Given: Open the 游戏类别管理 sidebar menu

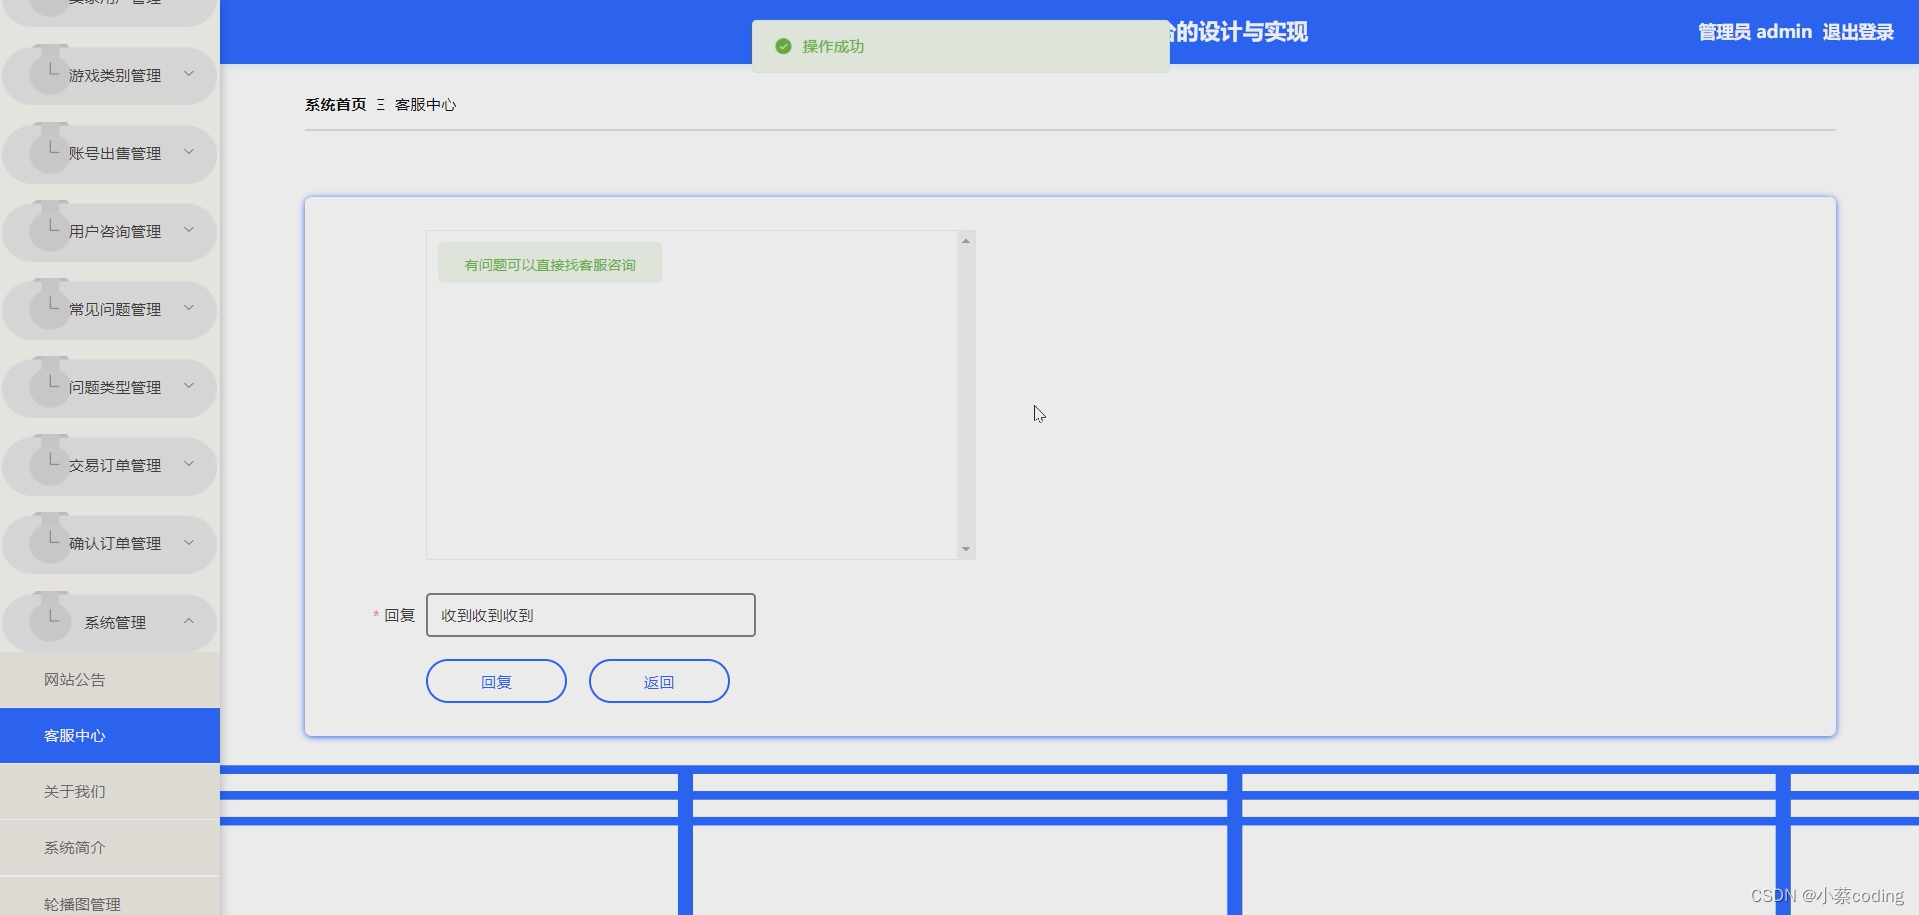Looking at the screenshot, I should (110, 75).
